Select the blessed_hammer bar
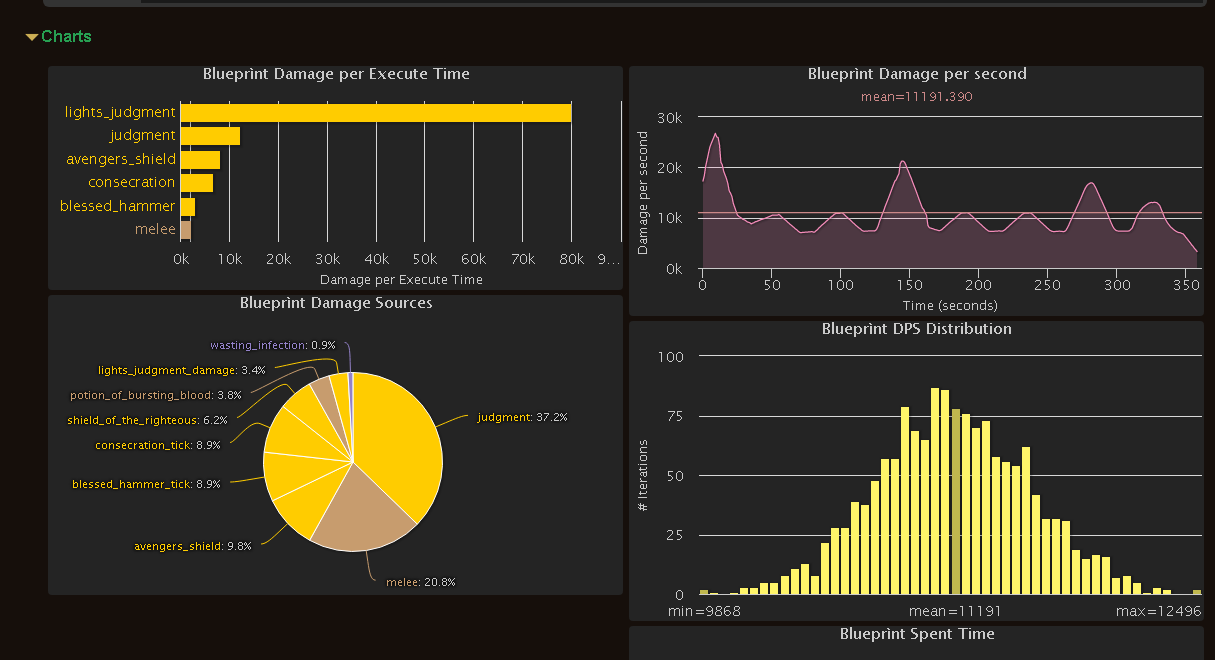Viewport: 1215px width, 660px height. tap(187, 206)
